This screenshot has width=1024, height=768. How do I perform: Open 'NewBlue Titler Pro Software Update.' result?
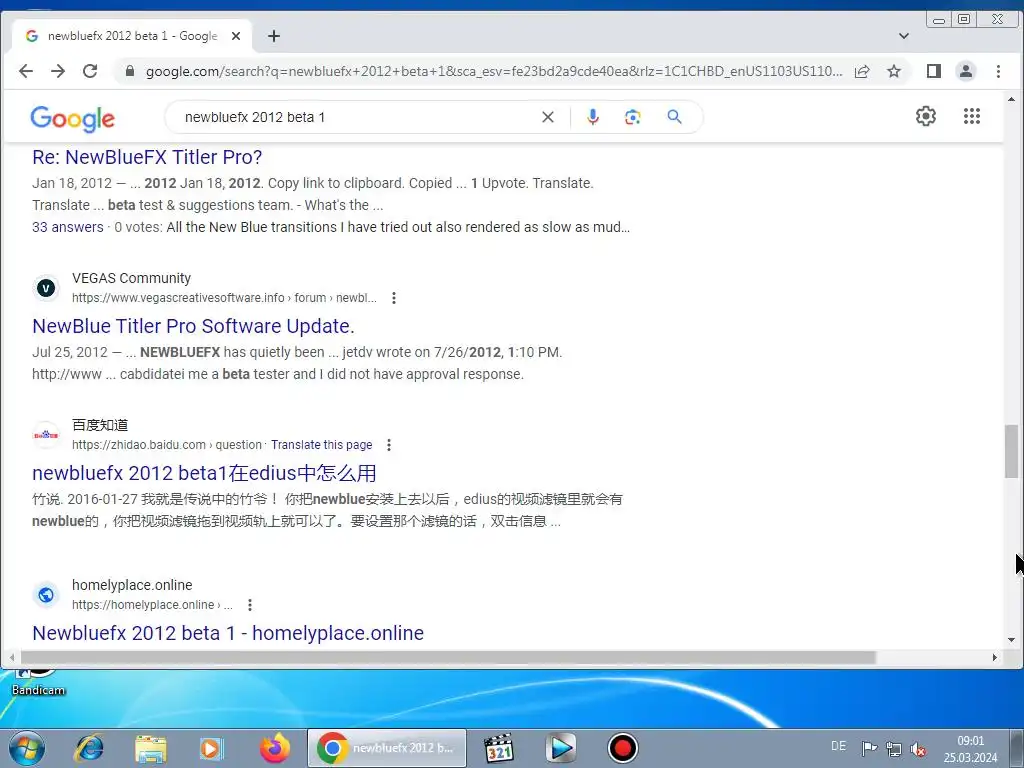193,326
